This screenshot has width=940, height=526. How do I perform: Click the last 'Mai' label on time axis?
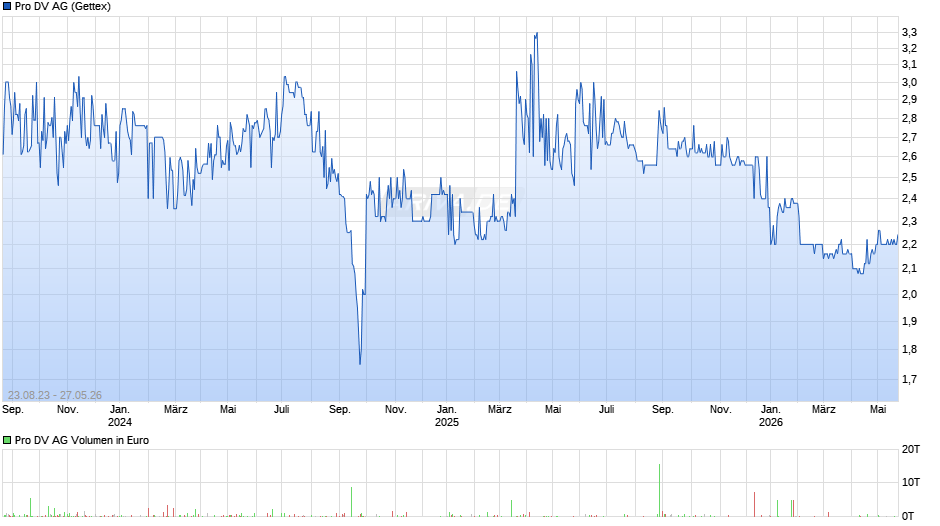pyautogui.click(x=878, y=410)
